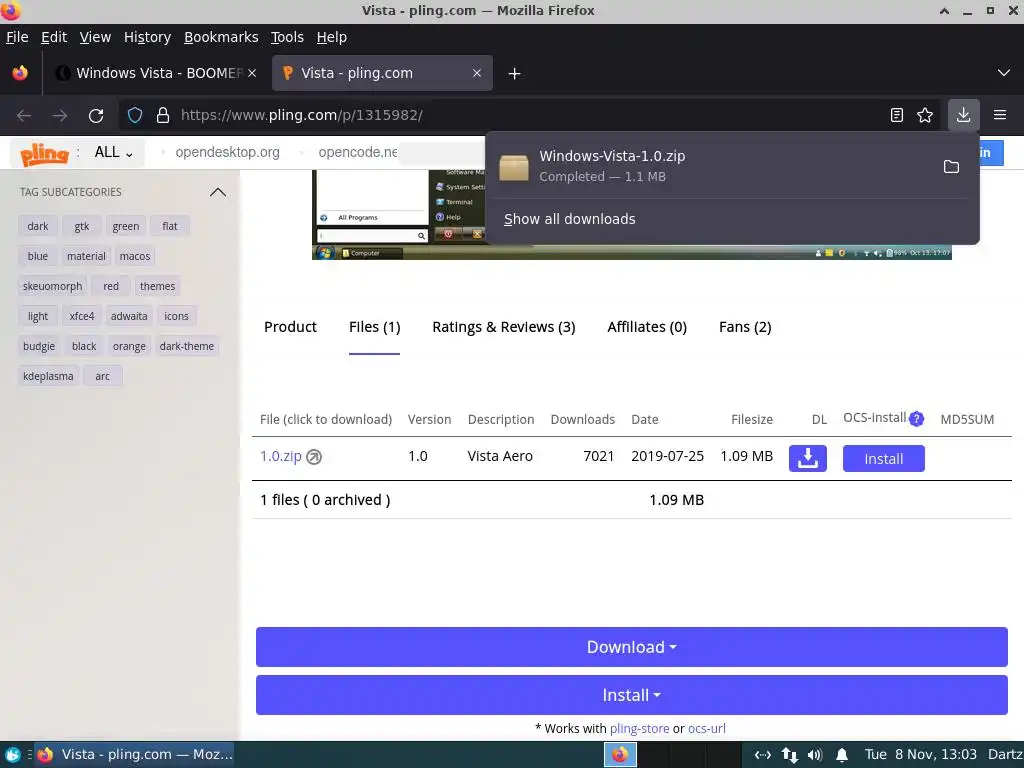The width and height of the screenshot is (1024, 768).
Task: Expand the large Download dropdown button
Action: pyautogui.click(x=632, y=647)
